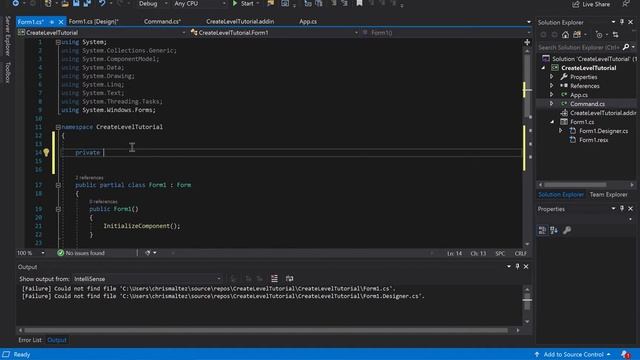Click the lightbulb quick actions icon
The image size is (640, 360).
tap(46, 152)
